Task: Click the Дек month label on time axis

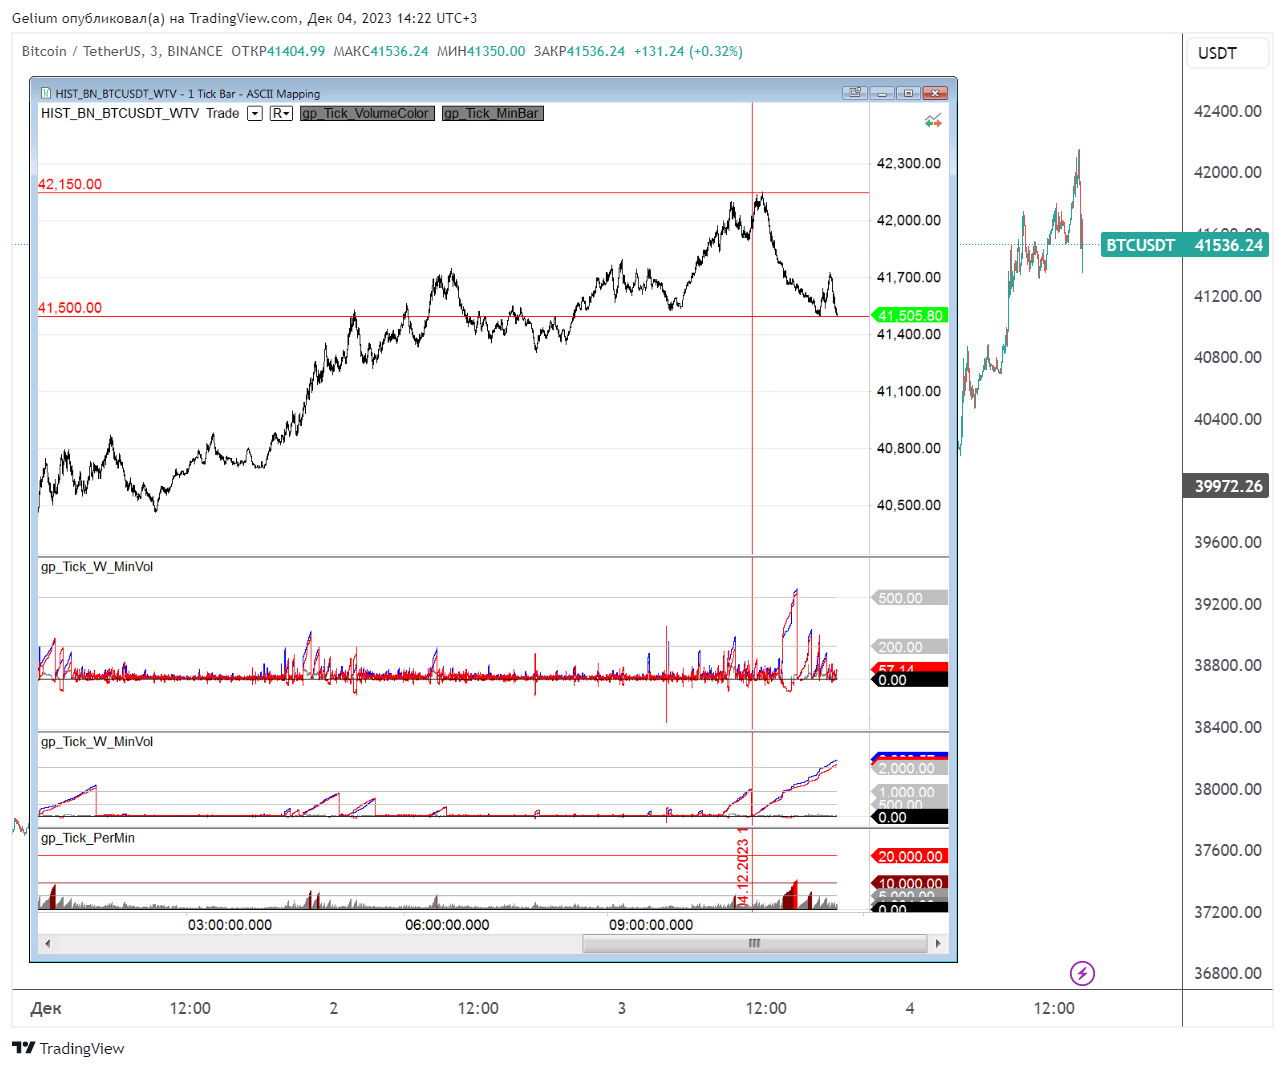Action: pos(46,1008)
